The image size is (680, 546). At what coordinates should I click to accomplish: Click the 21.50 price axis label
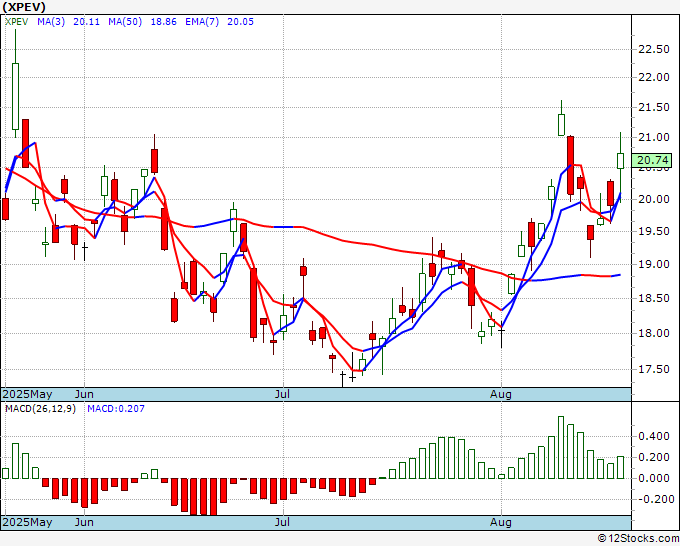tap(654, 108)
